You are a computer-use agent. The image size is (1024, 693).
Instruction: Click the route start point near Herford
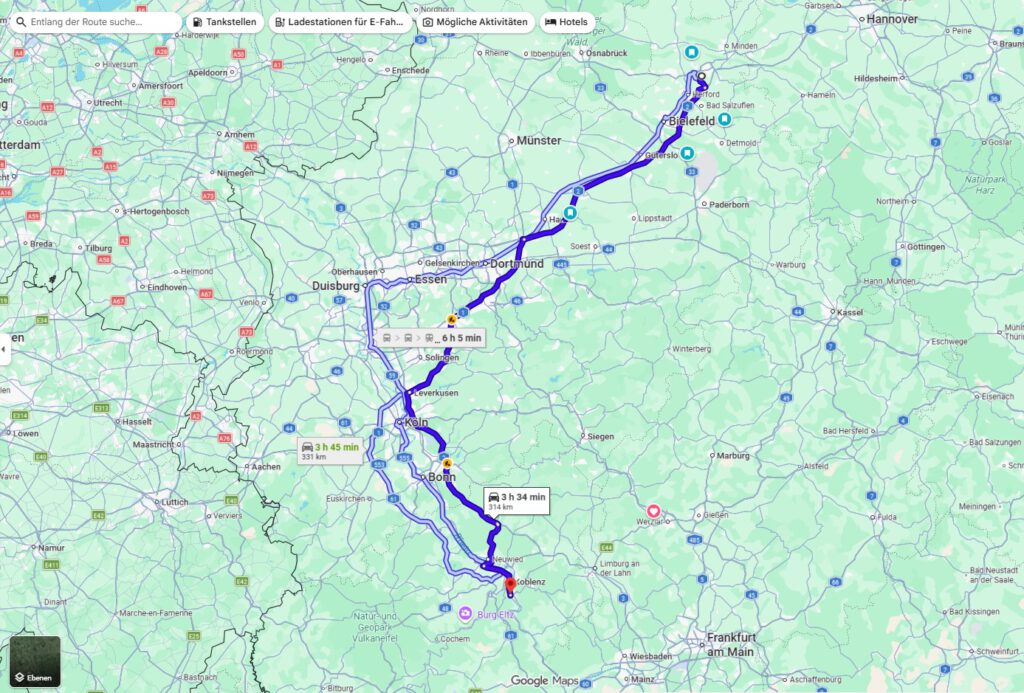[x=701, y=76]
